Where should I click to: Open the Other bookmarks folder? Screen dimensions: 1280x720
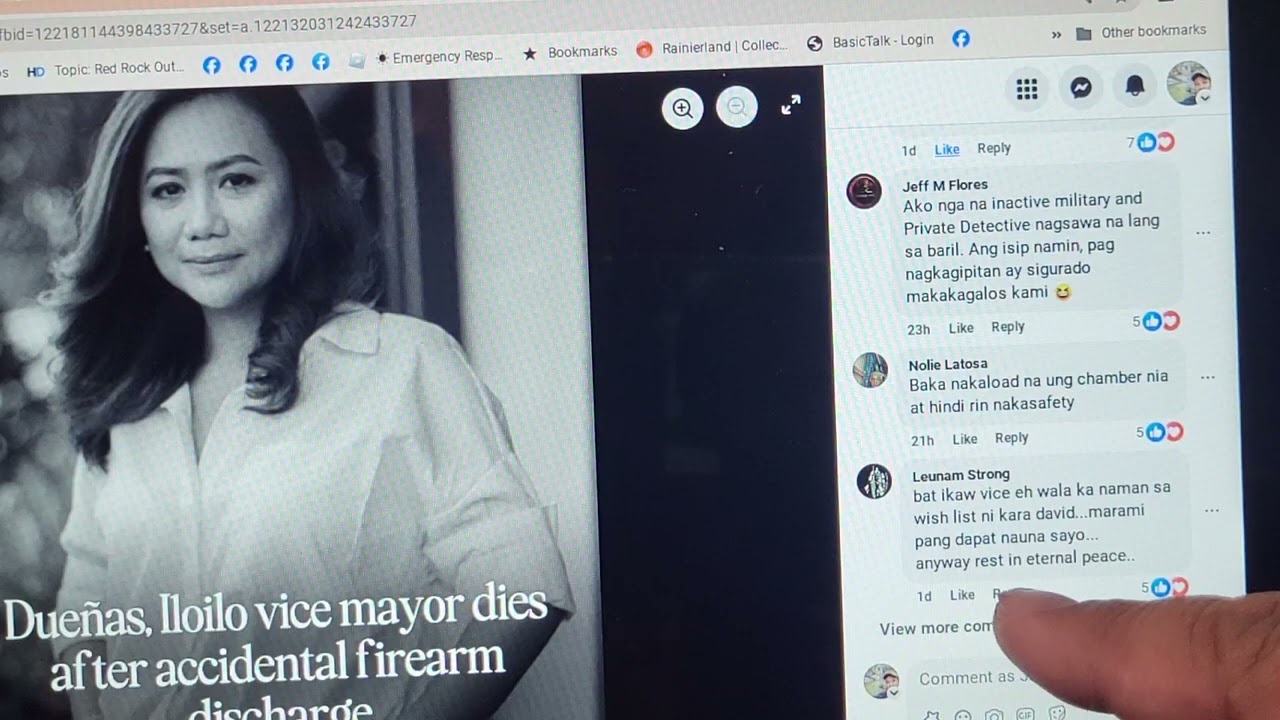click(1141, 32)
